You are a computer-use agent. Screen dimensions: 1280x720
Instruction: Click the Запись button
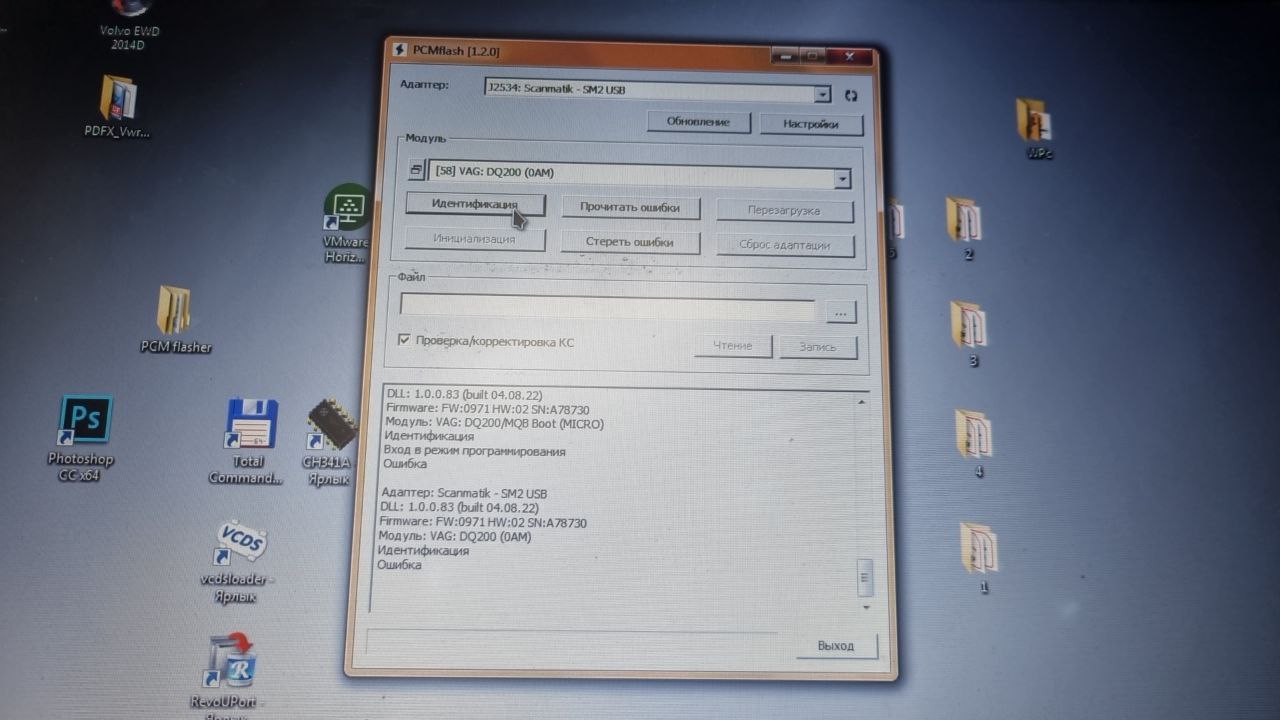point(818,347)
